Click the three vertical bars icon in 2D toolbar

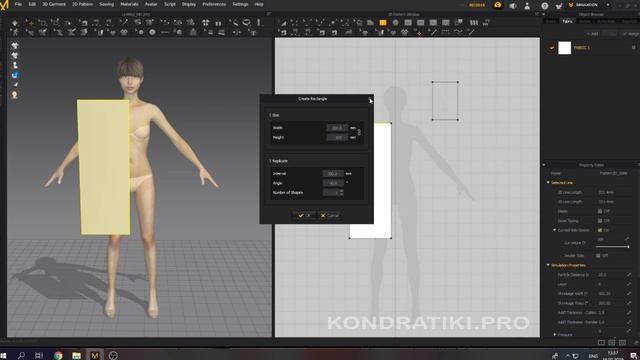(473, 23)
